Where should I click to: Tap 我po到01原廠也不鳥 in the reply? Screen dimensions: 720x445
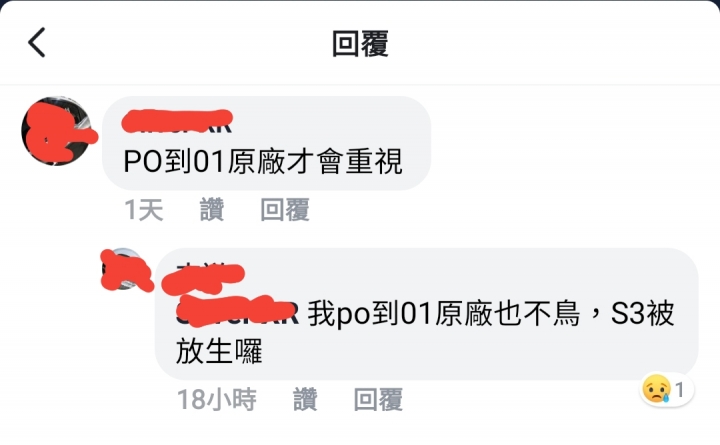pyautogui.click(x=444, y=314)
